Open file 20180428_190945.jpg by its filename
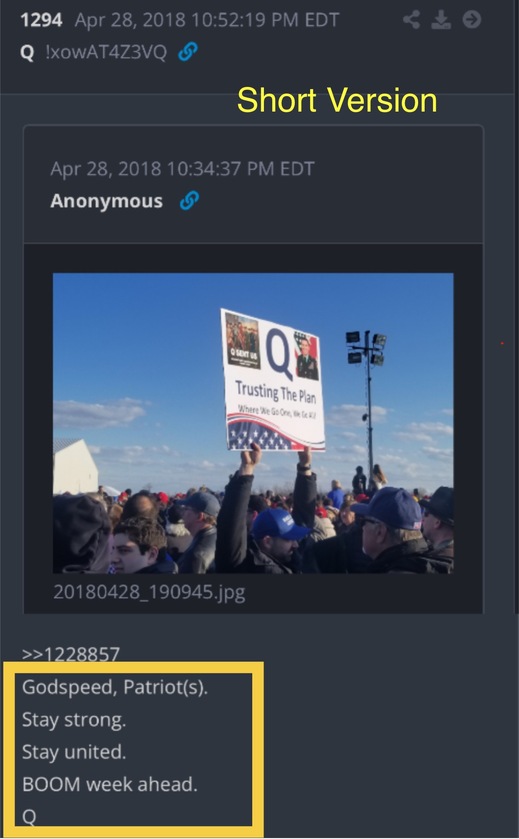The width and height of the screenshot is (519, 839). 149,592
